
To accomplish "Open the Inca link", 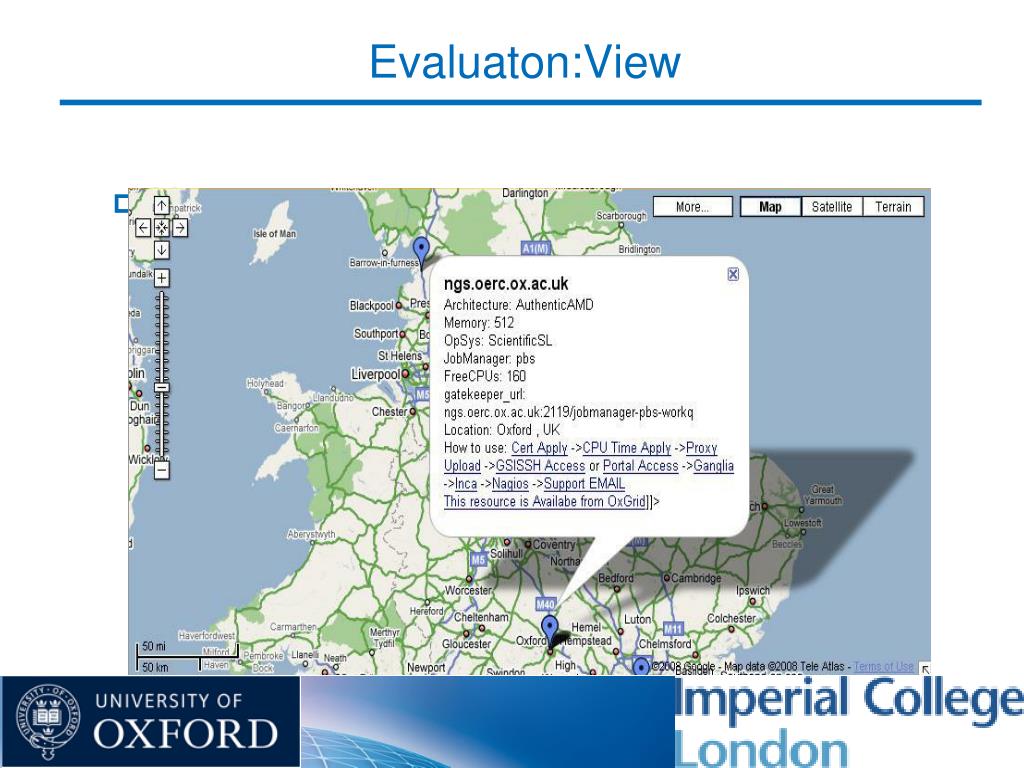I will click(466, 484).
